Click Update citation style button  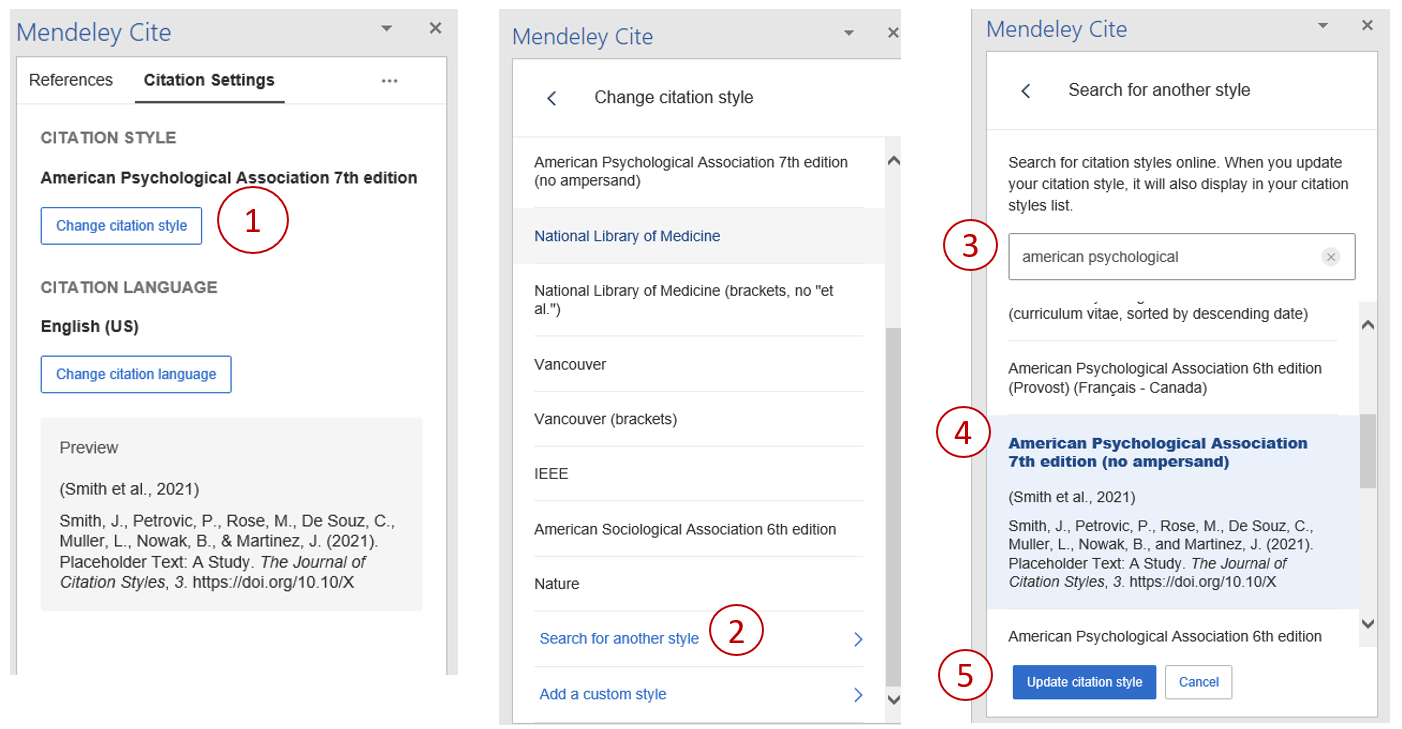1084,682
